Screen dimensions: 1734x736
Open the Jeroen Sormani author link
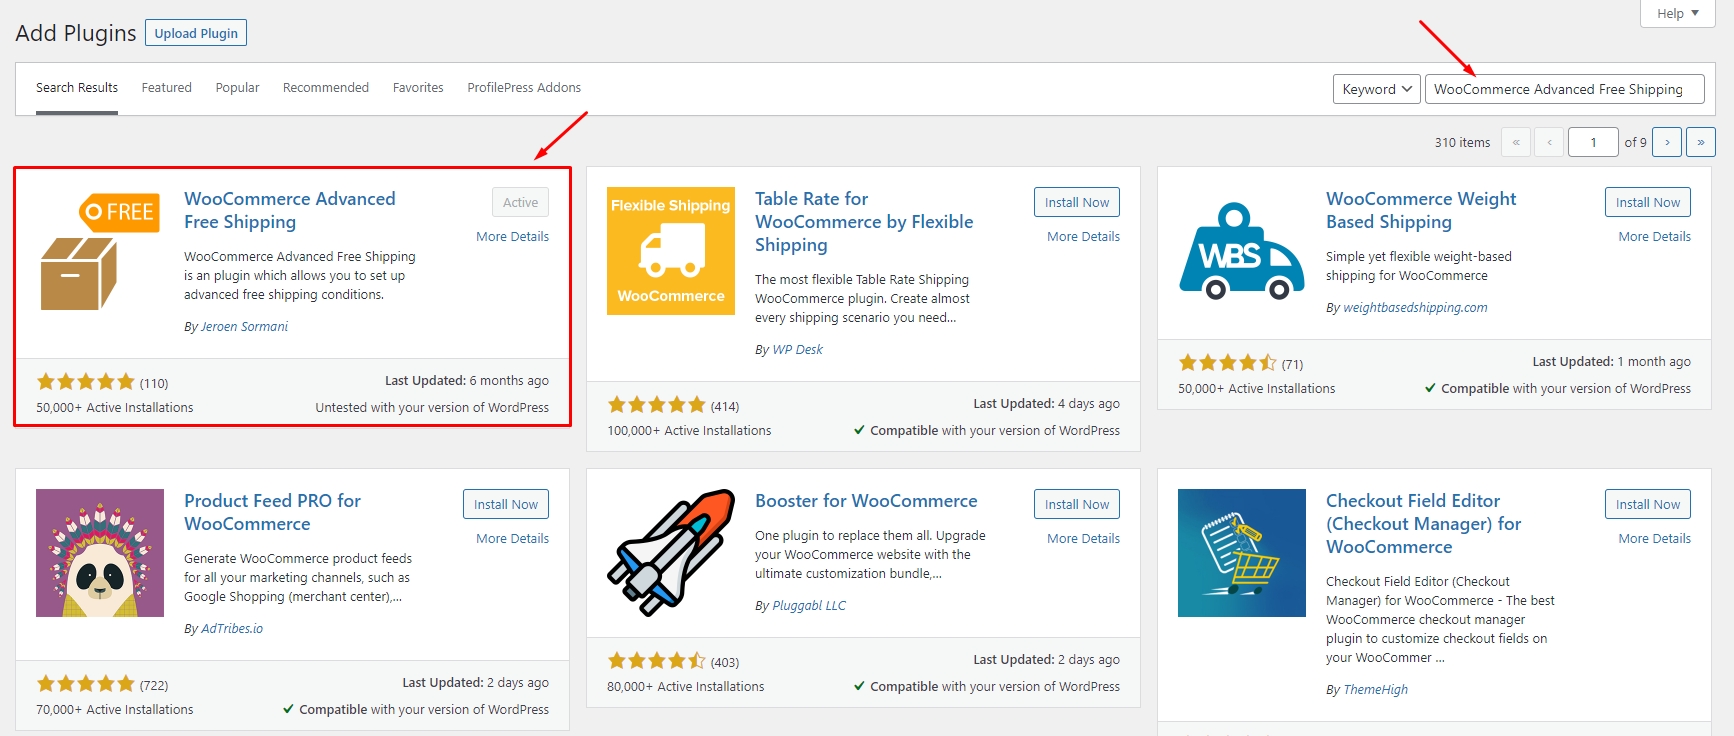pyautogui.click(x=244, y=327)
